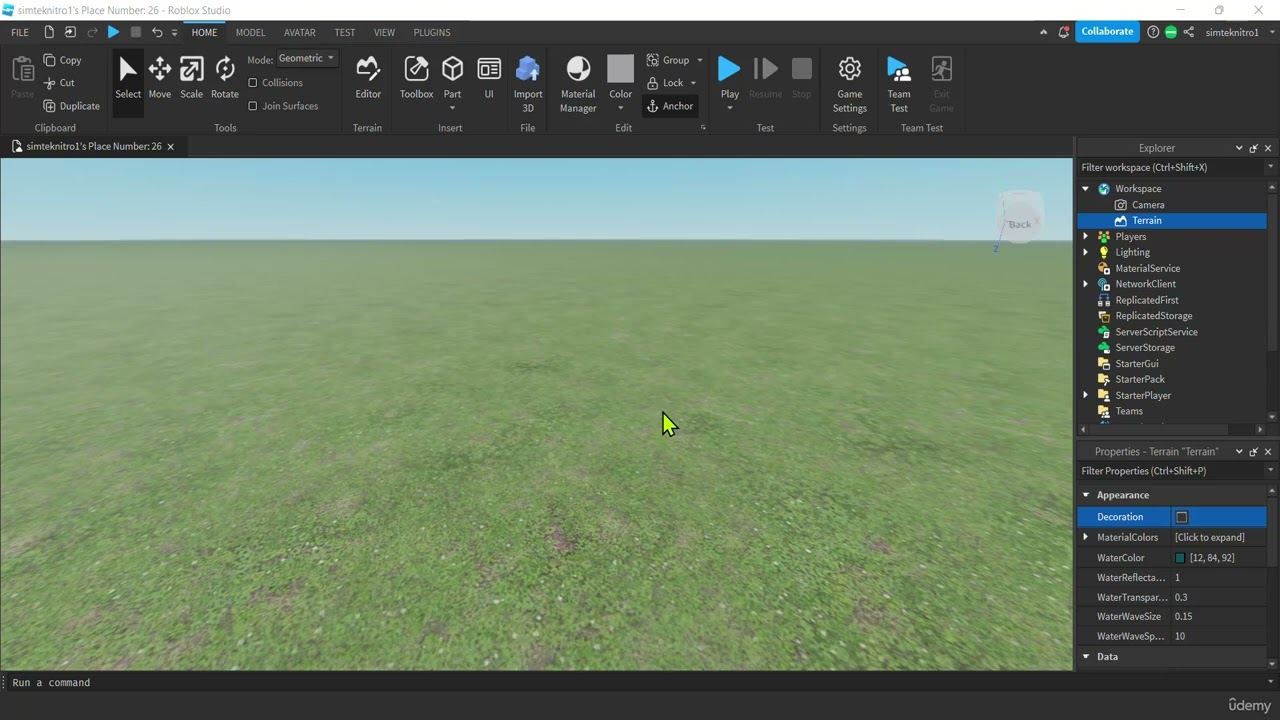Open the Part type dropdown arrow
The height and width of the screenshot is (720, 1280).
[x=452, y=108]
